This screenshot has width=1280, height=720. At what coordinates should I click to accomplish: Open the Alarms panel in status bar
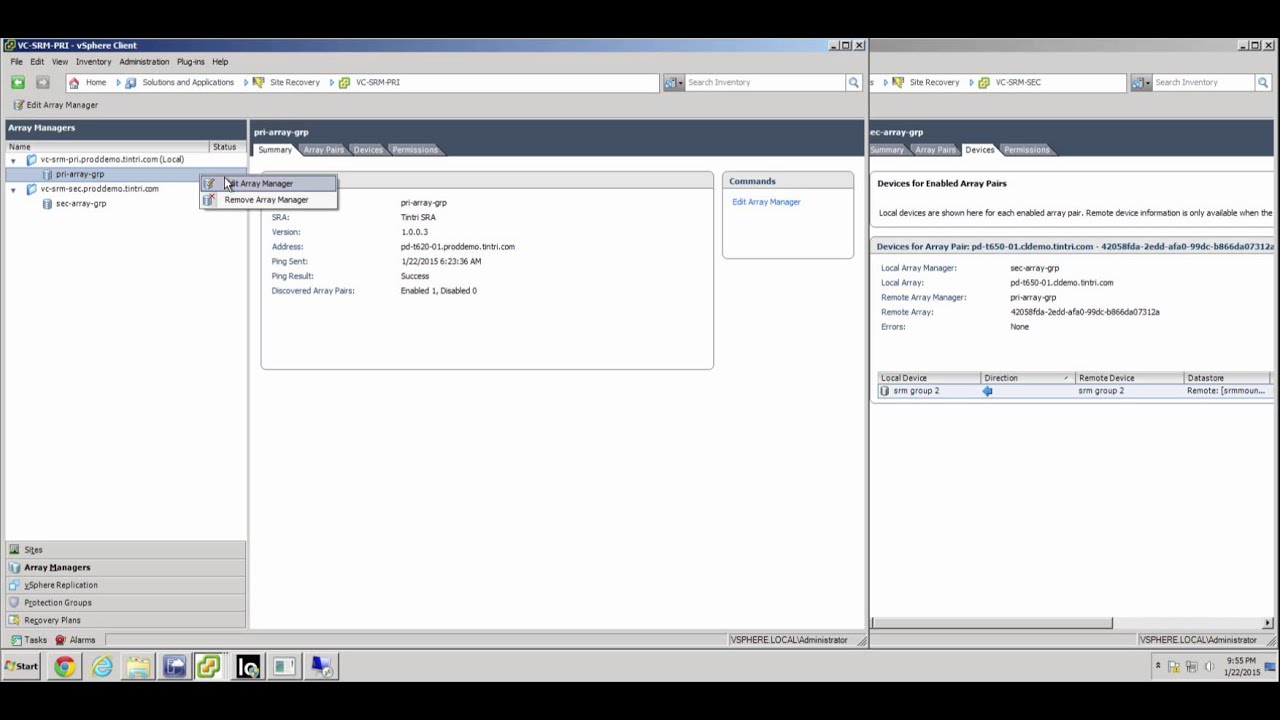pos(76,640)
